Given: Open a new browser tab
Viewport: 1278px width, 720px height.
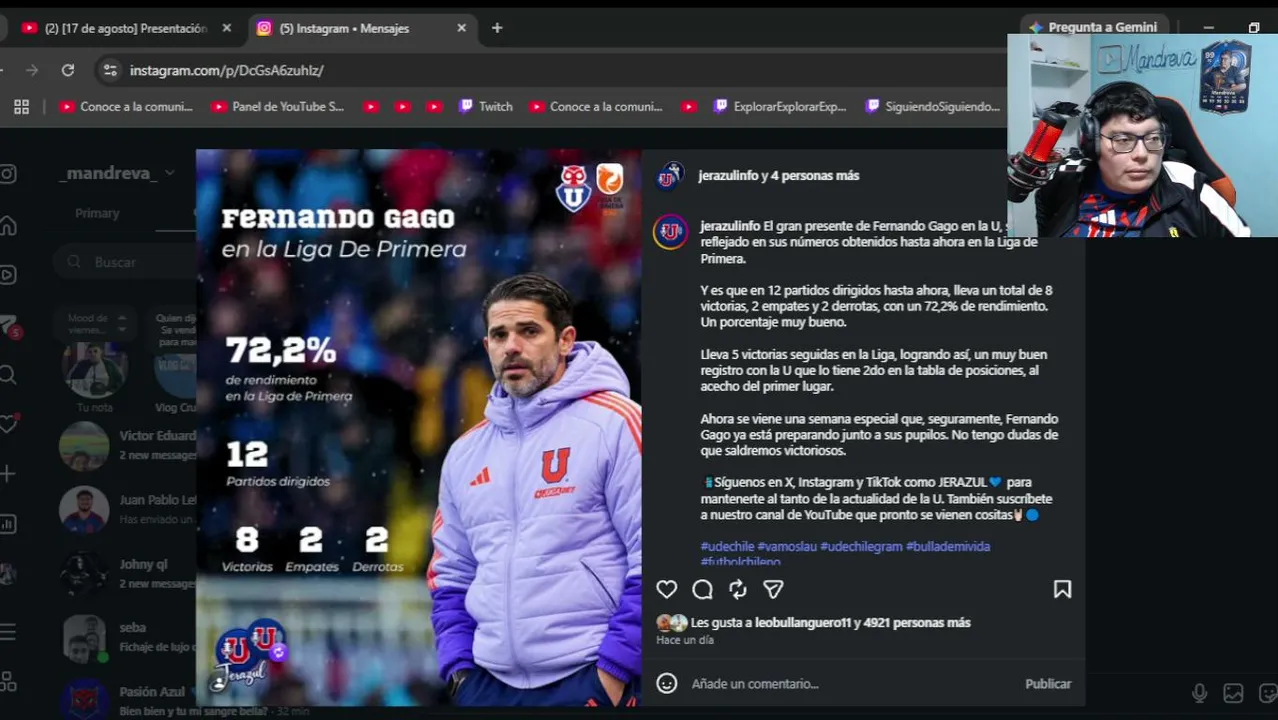Looking at the screenshot, I should coord(497,28).
